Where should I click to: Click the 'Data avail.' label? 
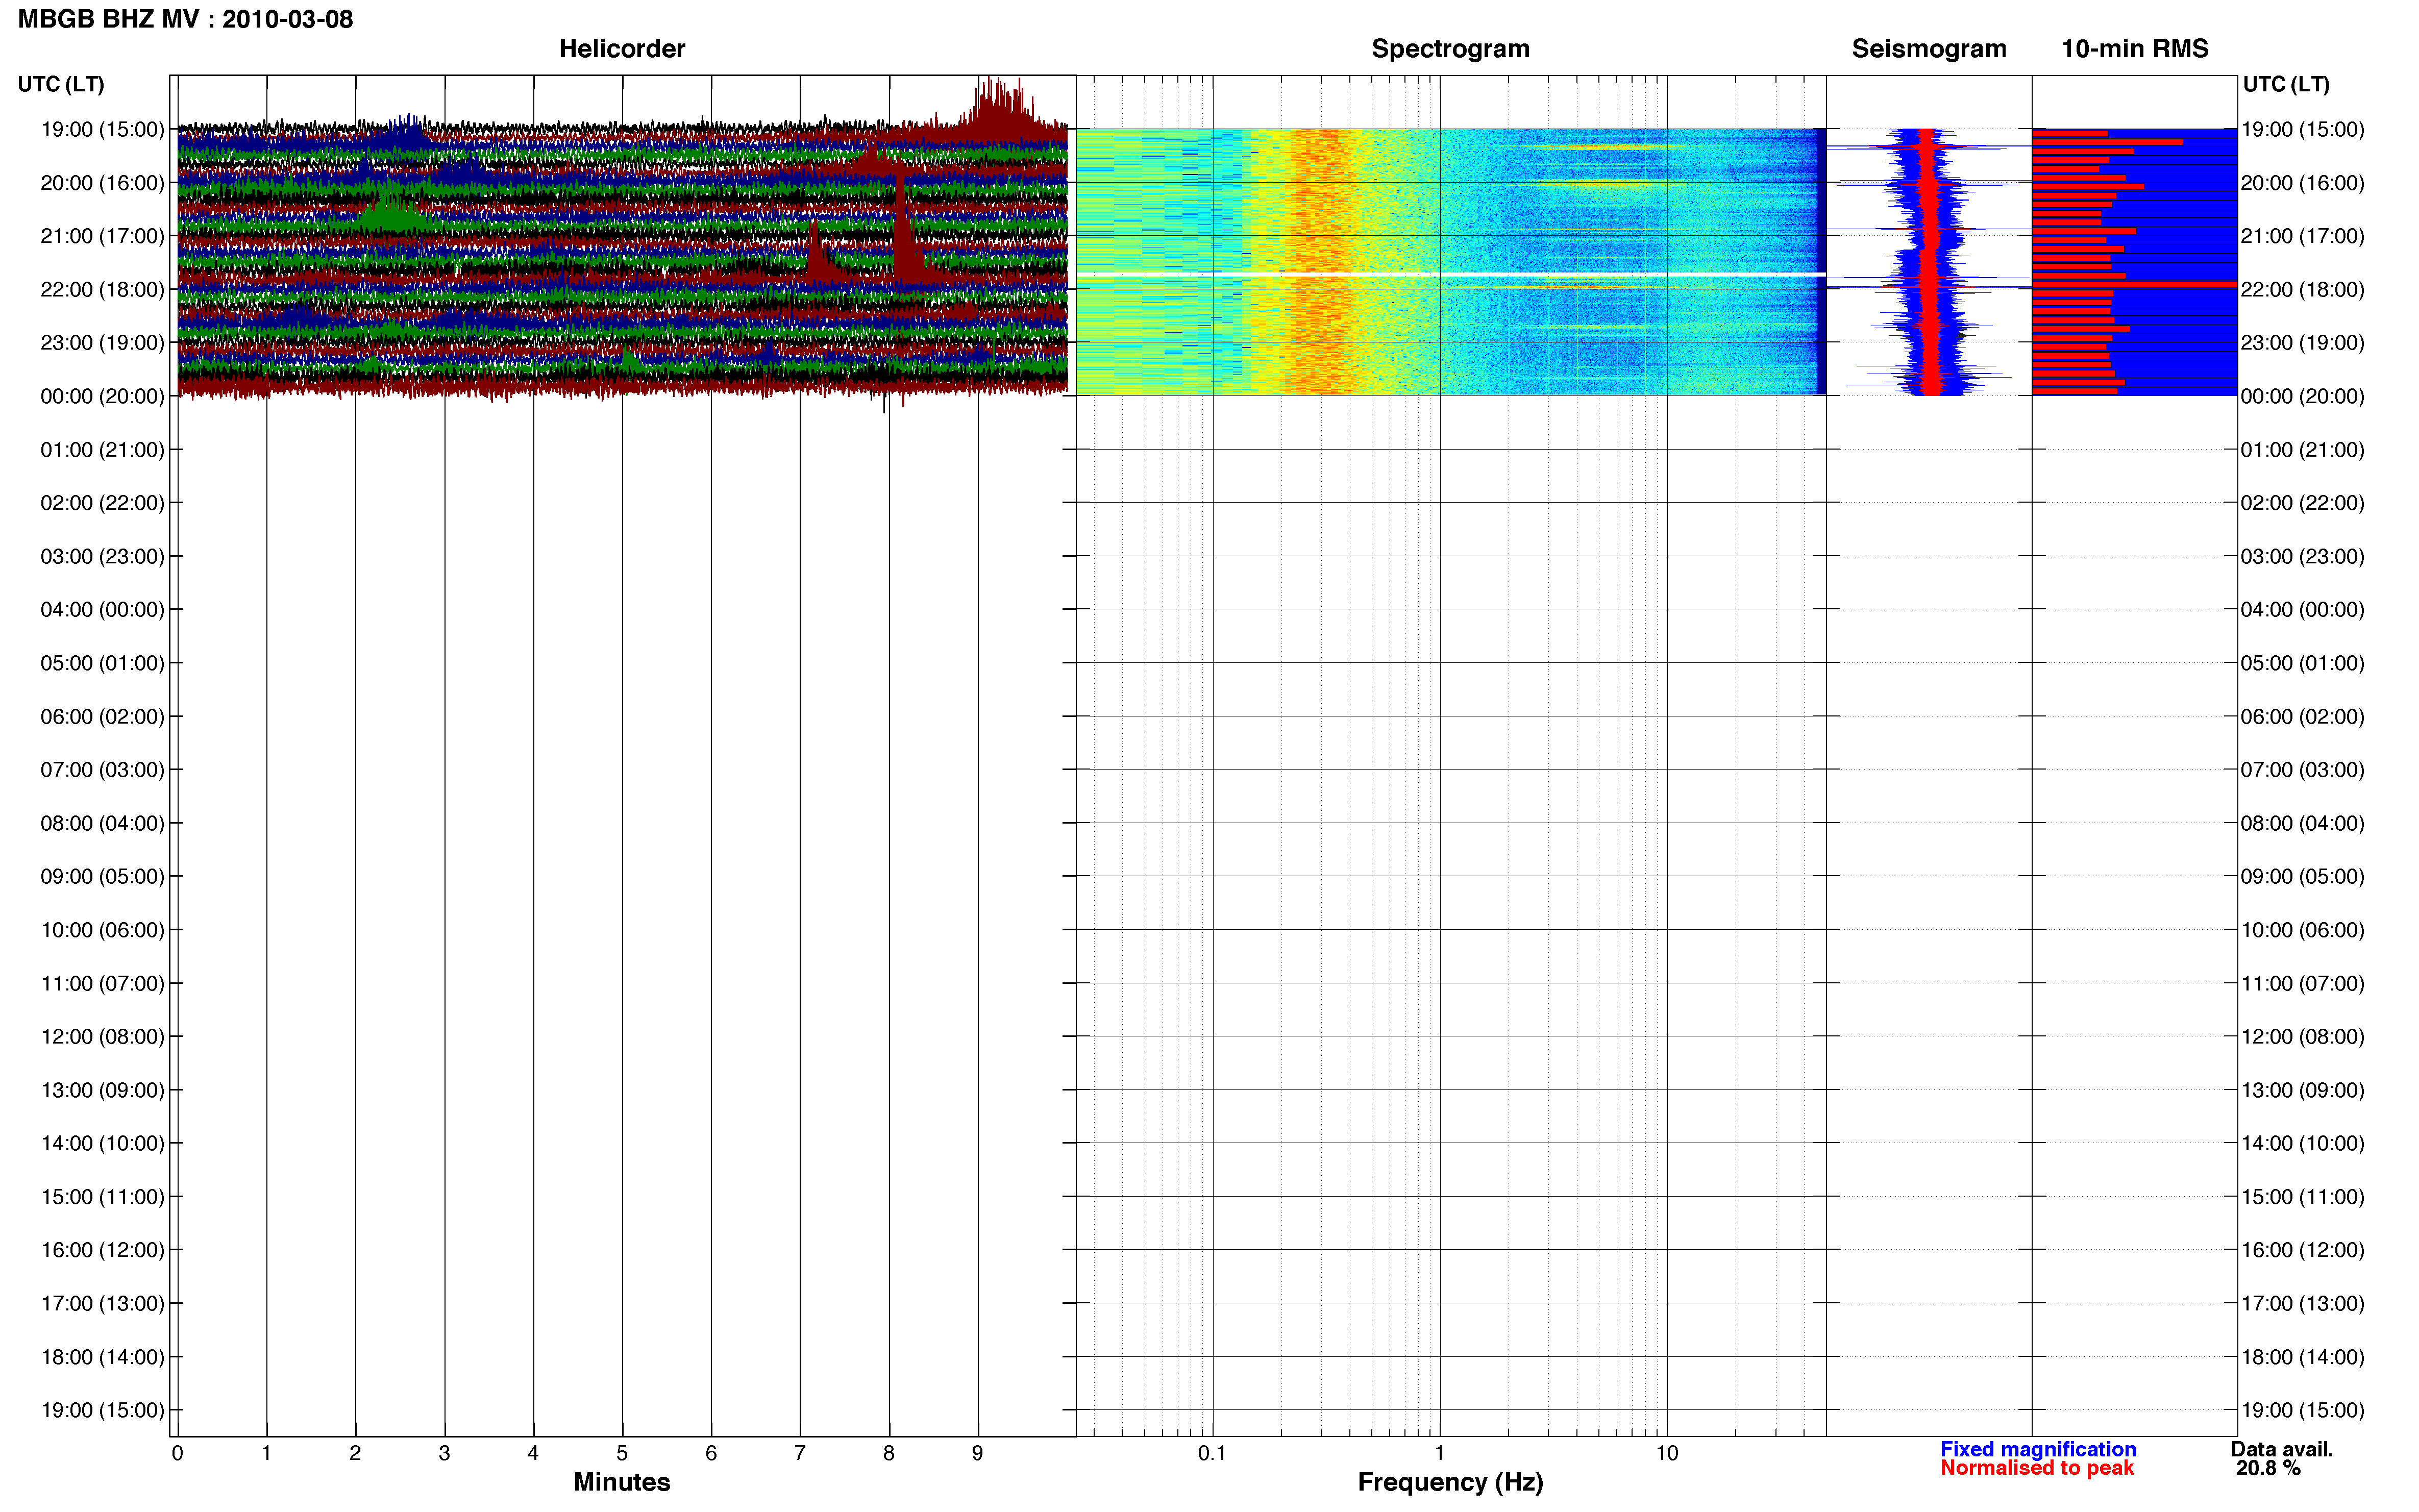tap(2282, 1449)
